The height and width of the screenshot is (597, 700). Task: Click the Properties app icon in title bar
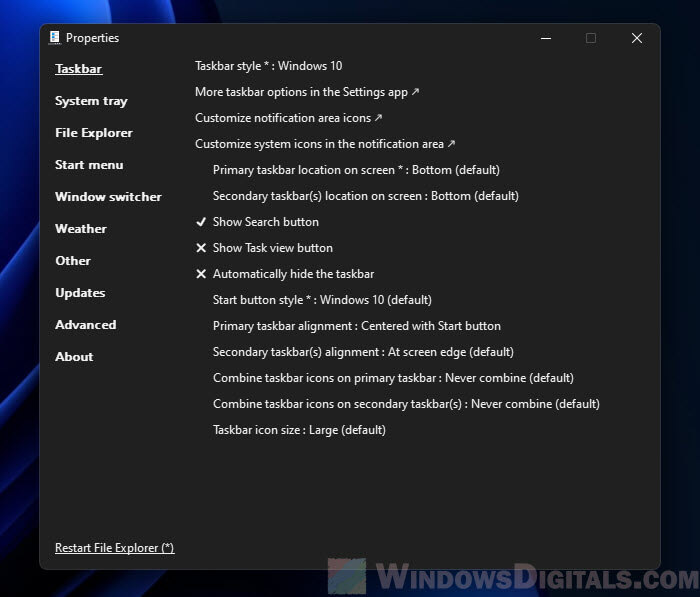point(54,38)
